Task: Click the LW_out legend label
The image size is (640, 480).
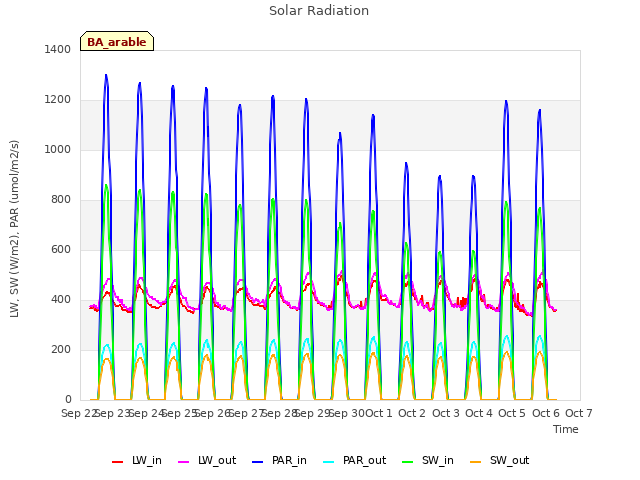Action: click(x=217, y=461)
